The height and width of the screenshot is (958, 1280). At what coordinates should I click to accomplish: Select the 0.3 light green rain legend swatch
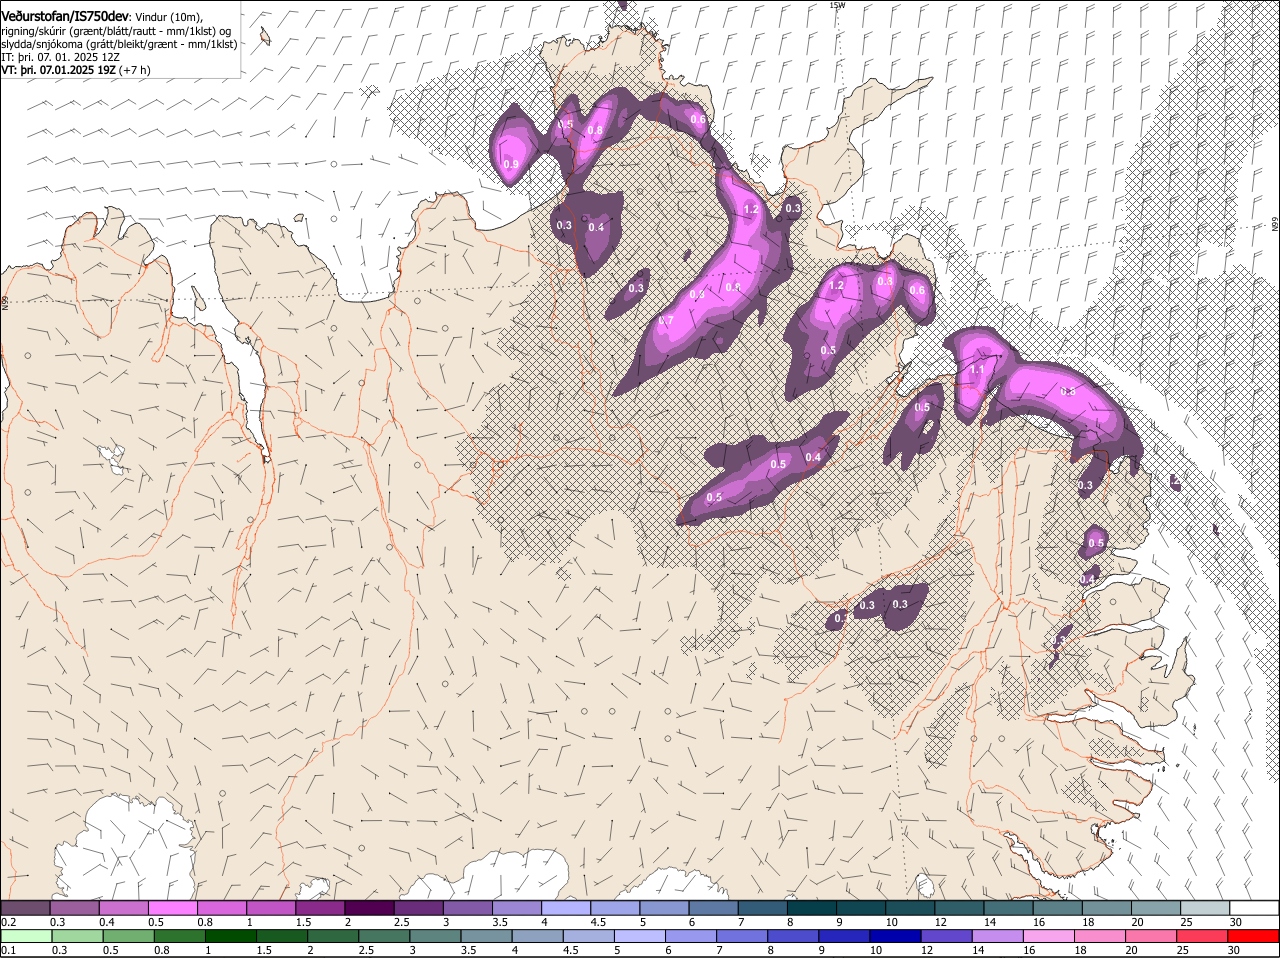(x=77, y=936)
